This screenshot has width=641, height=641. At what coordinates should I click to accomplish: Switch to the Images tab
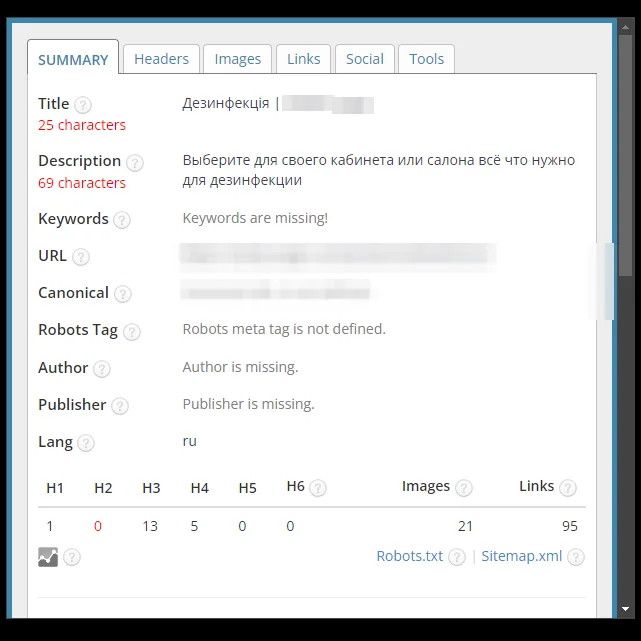pos(238,59)
